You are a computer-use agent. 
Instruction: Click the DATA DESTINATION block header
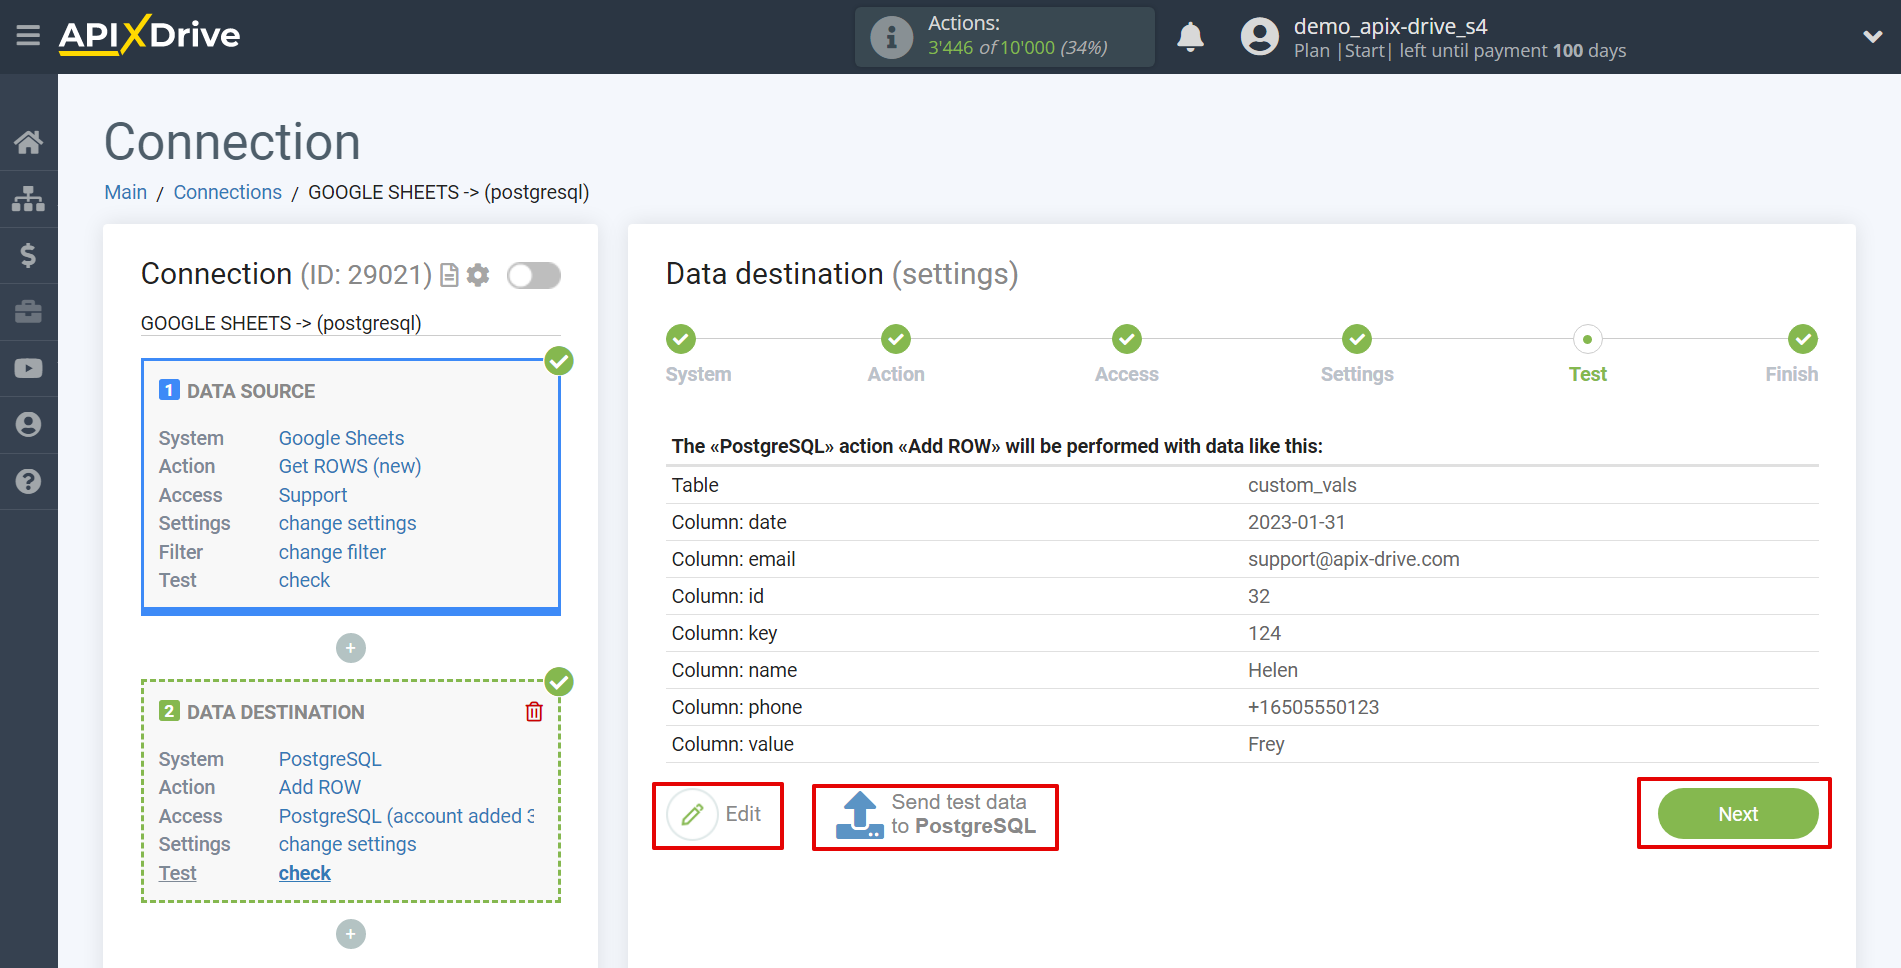(262, 712)
